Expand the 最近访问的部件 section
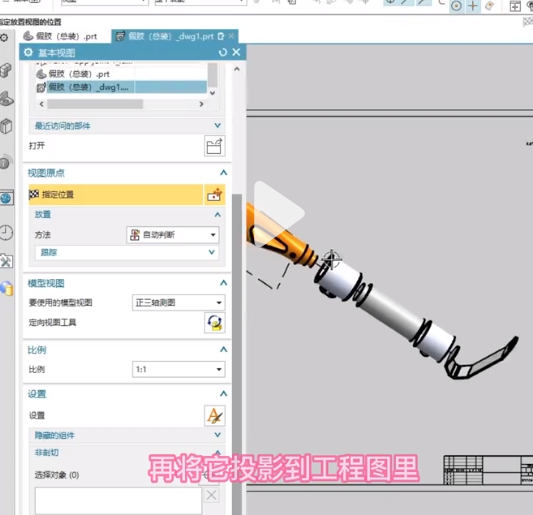Screen dimensions: 533x515 click(x=126, y=126)
